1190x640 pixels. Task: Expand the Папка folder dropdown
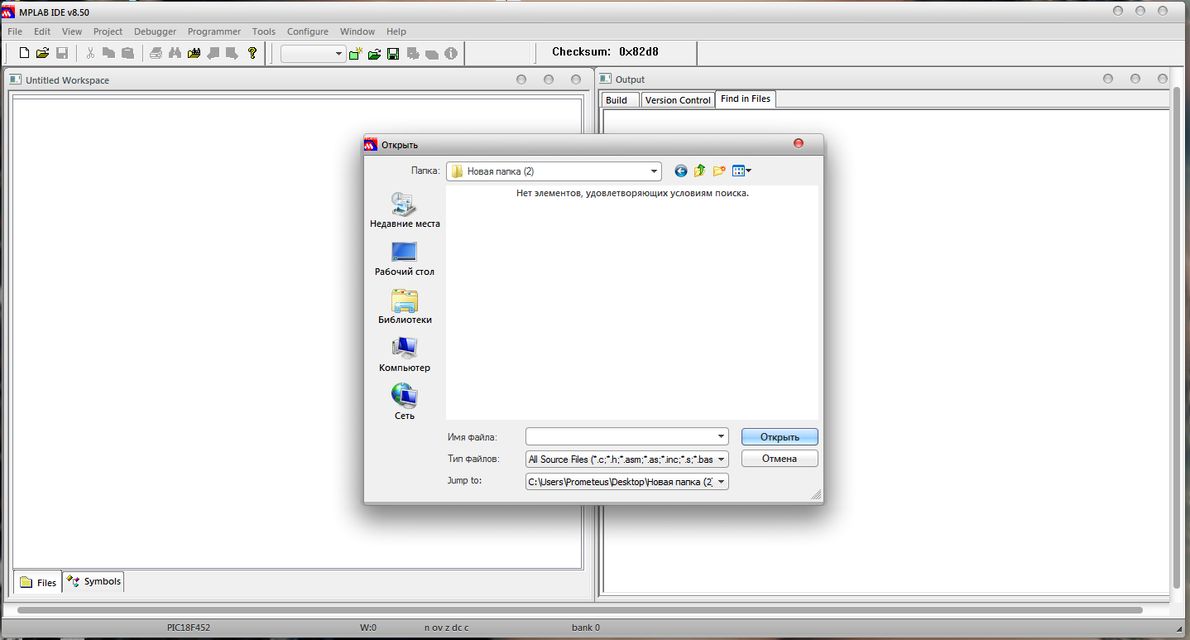pos(654,171)
